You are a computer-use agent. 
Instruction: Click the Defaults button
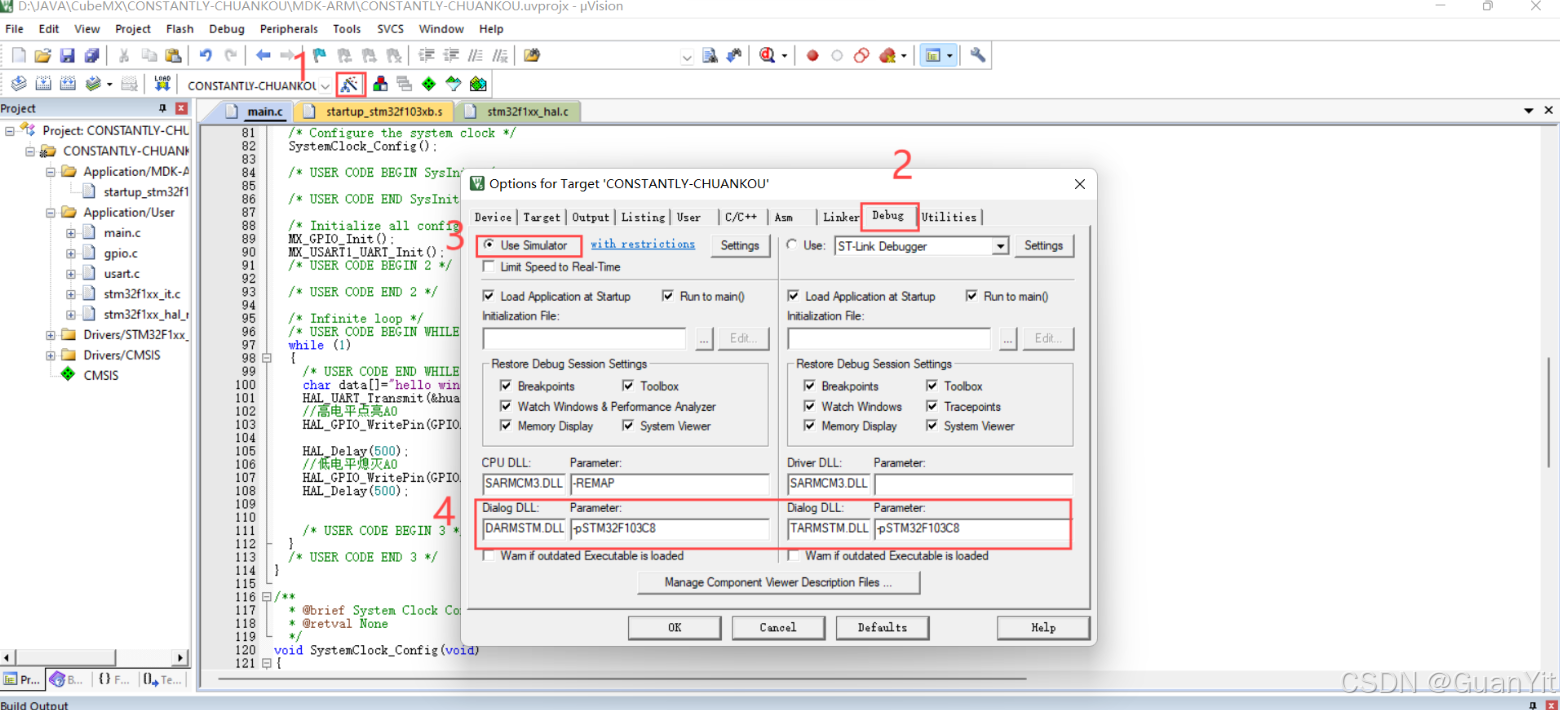coord(881,627)
